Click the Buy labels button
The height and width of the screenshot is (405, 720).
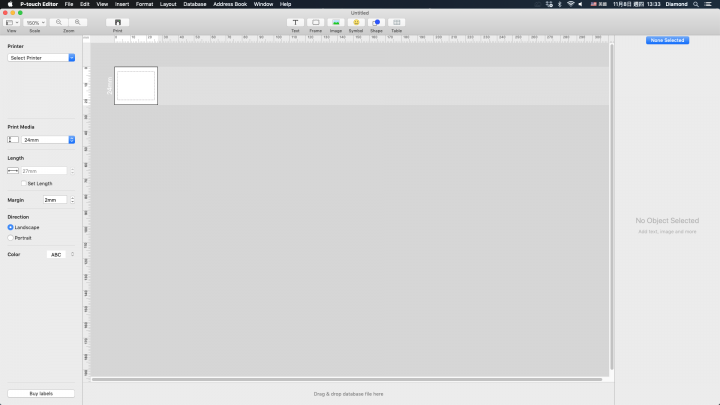point(41,394)
